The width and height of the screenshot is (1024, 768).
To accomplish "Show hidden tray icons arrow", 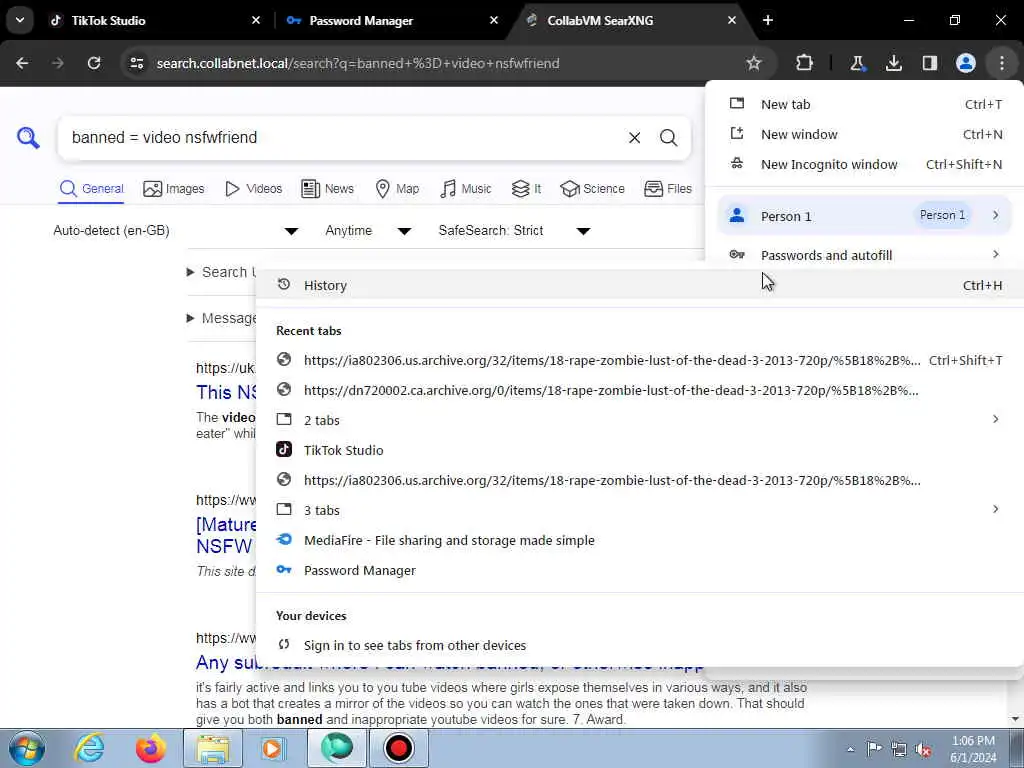I will [850, 750].
